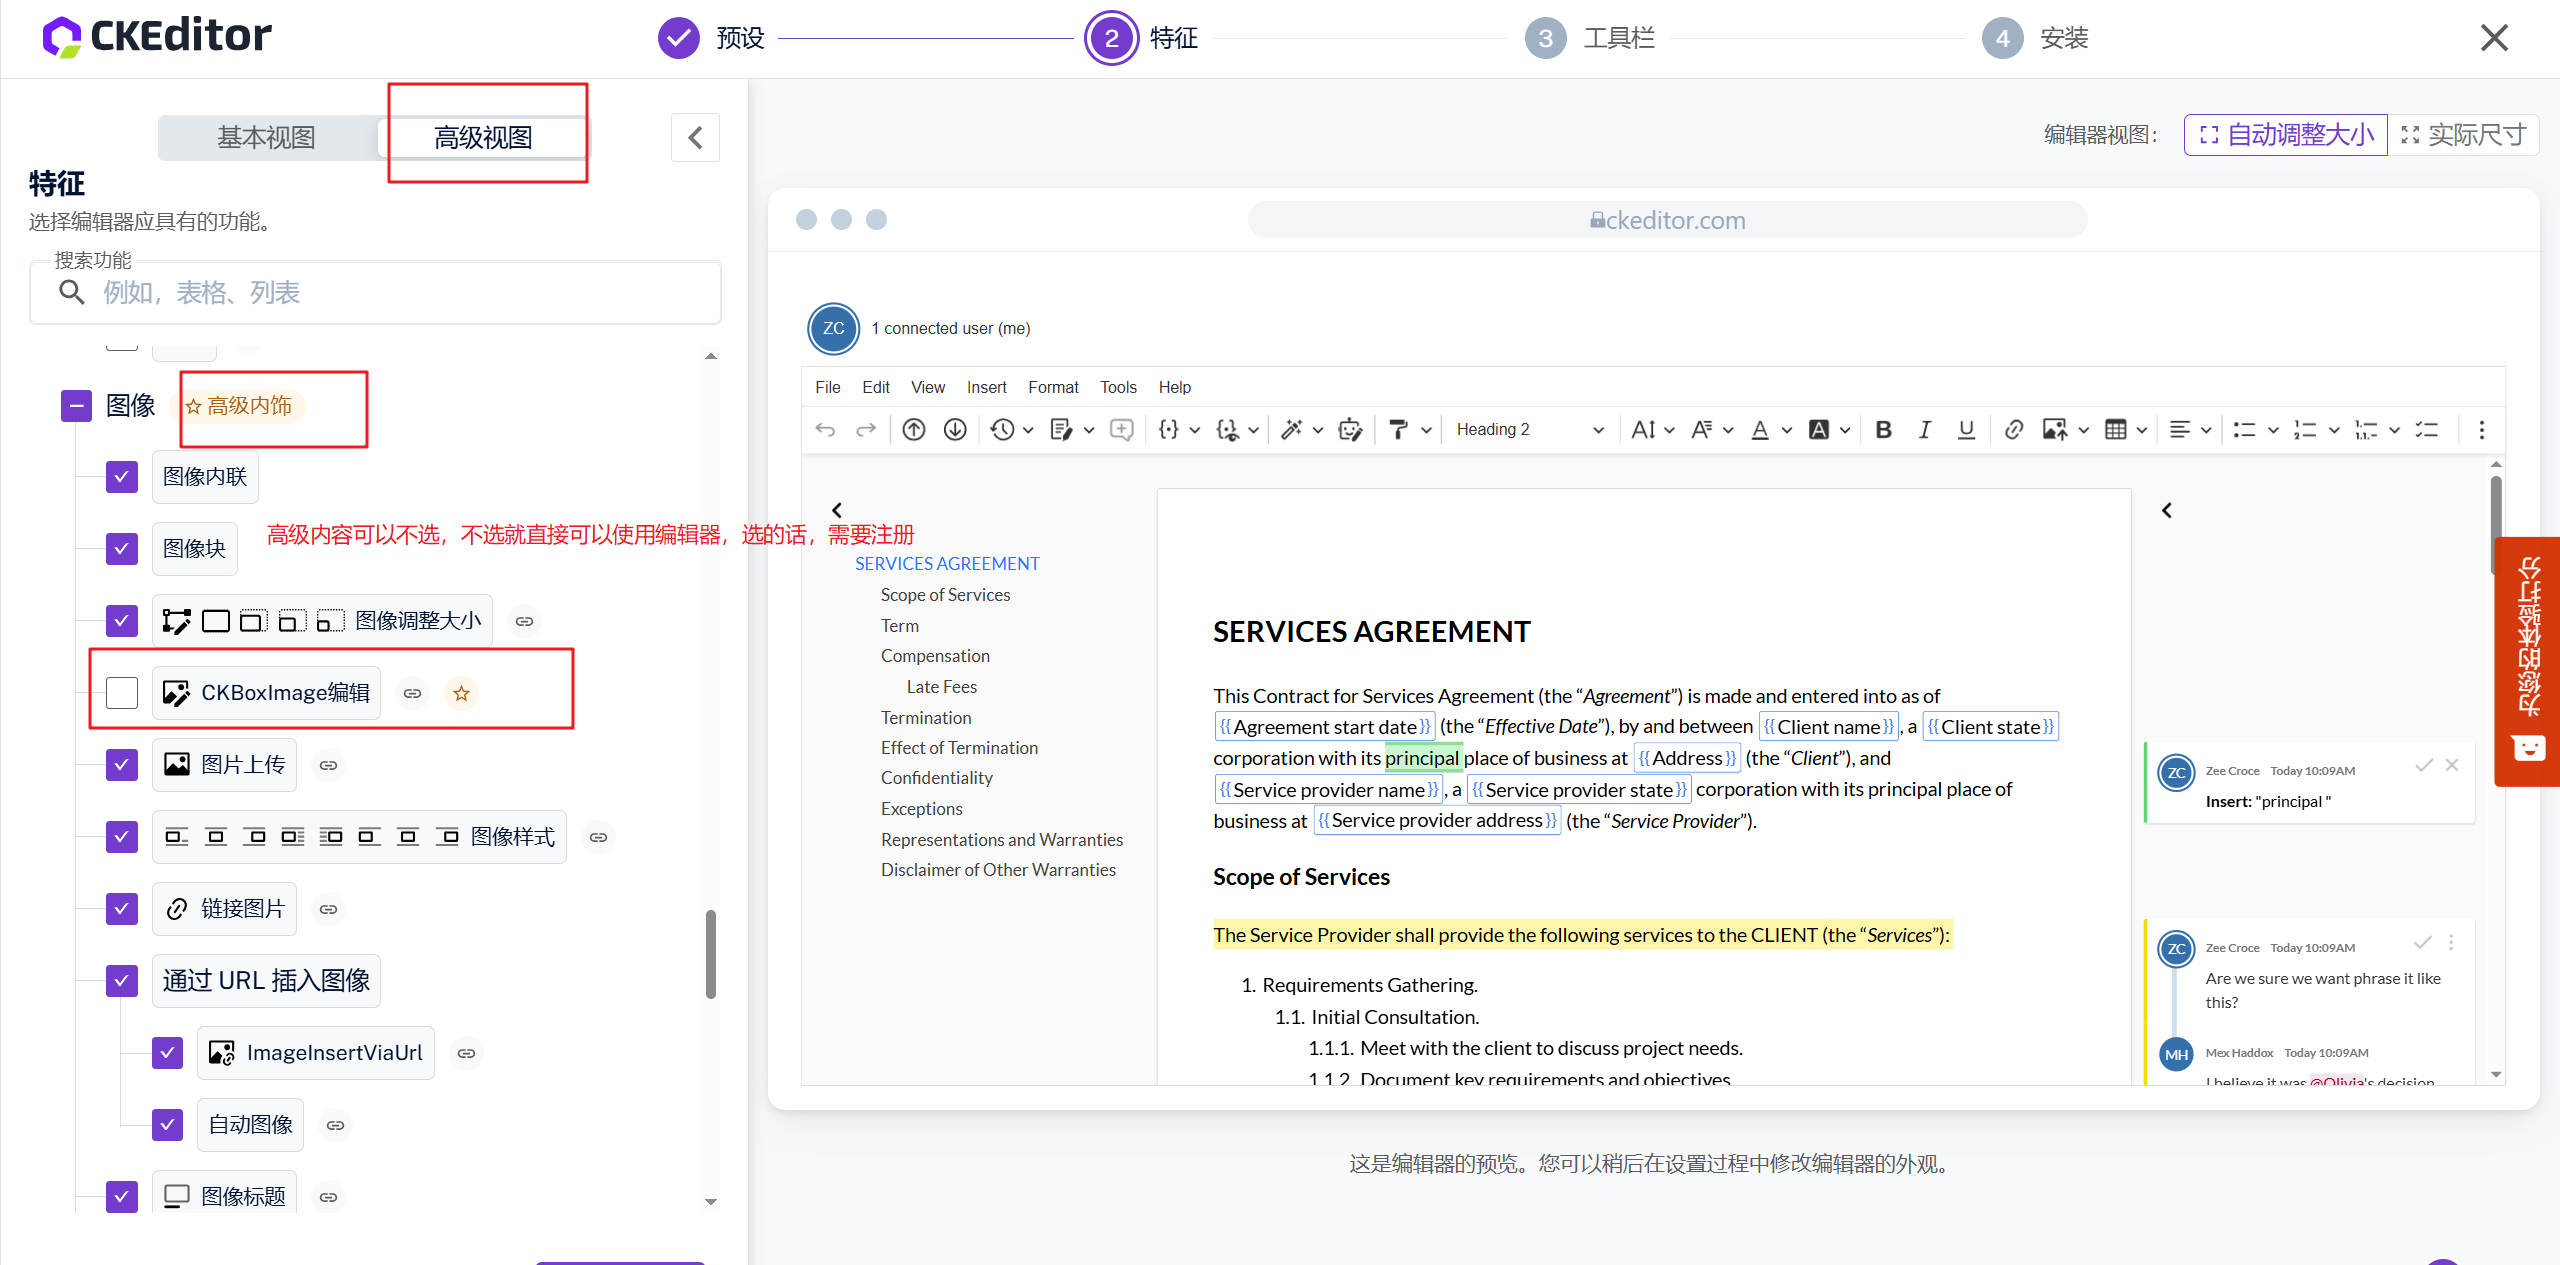Screen dimensions: 2560x1265
Task: Enable the CKBoxImage编辑 checkbox
Action: pos(122,693)
